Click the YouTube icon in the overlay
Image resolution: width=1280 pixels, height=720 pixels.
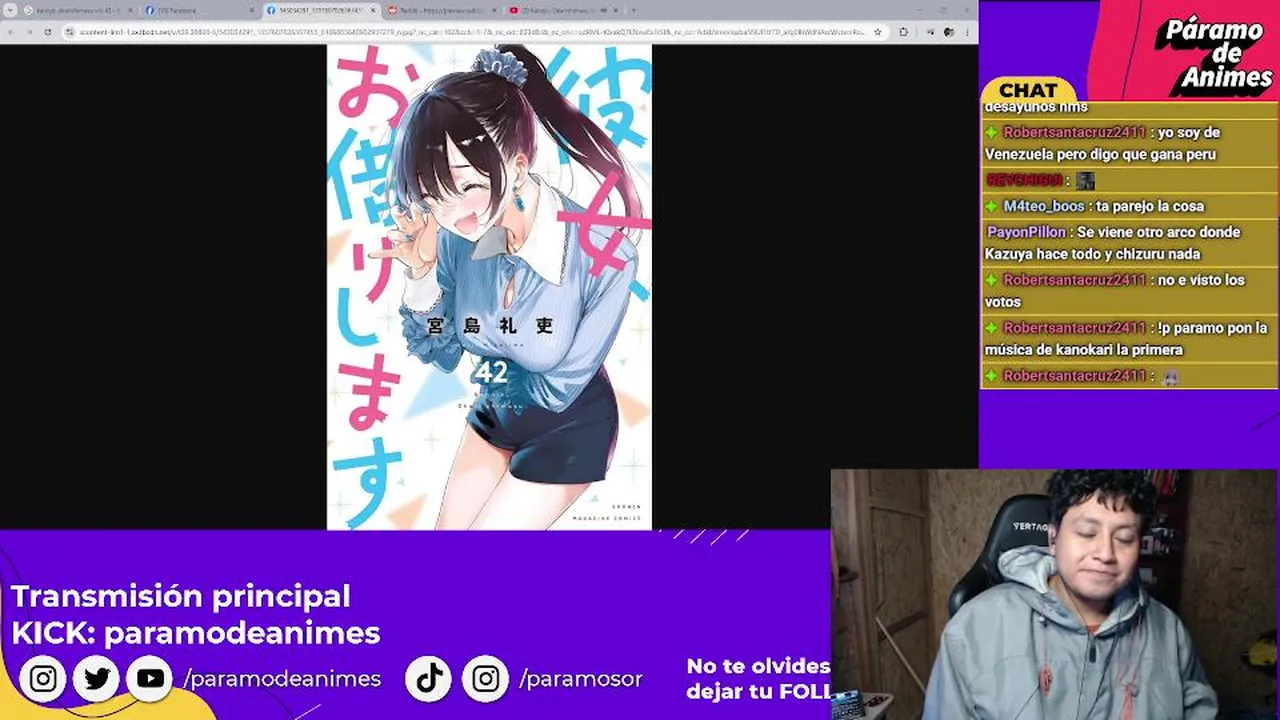pyautogui.click(x=151, y=679)
